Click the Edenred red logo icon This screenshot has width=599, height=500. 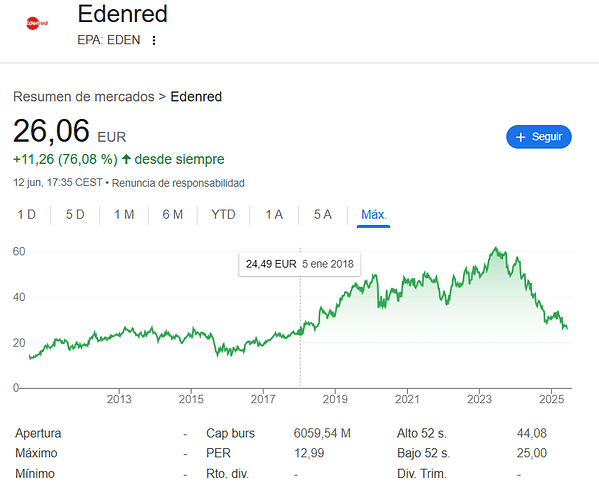[x=37, y=23]
